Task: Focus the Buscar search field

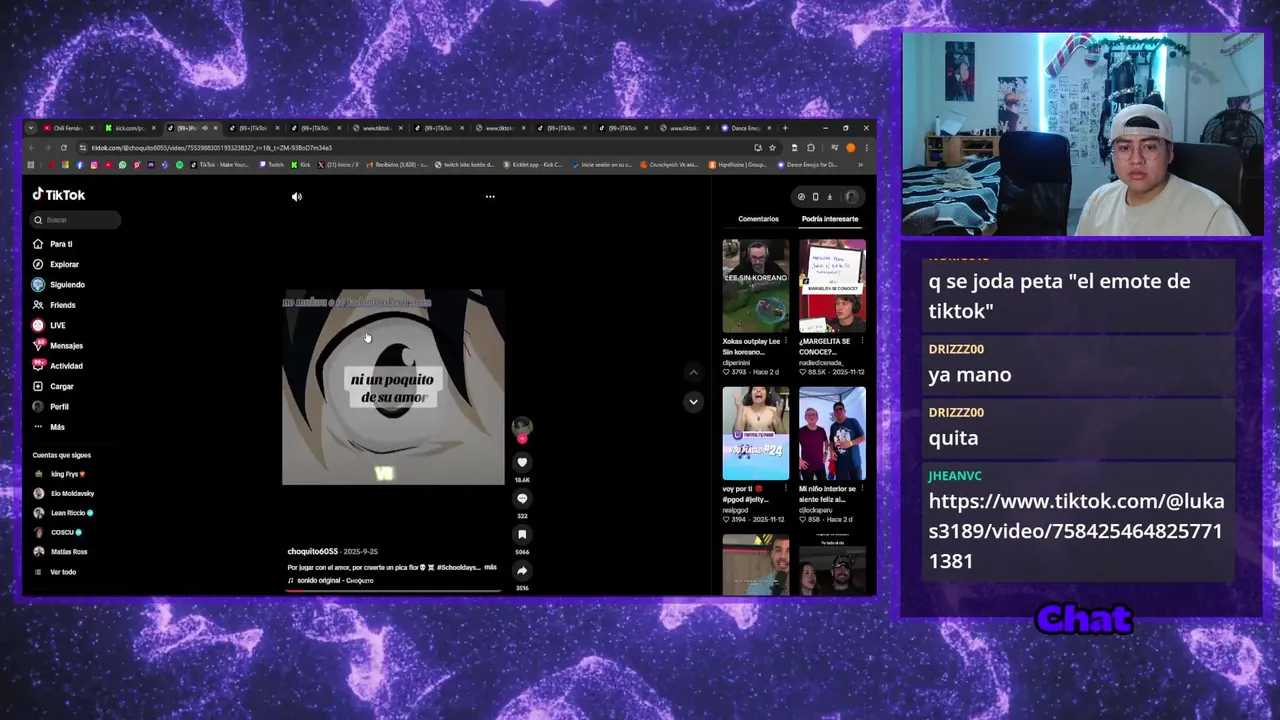Action: [x=76, y=220]
